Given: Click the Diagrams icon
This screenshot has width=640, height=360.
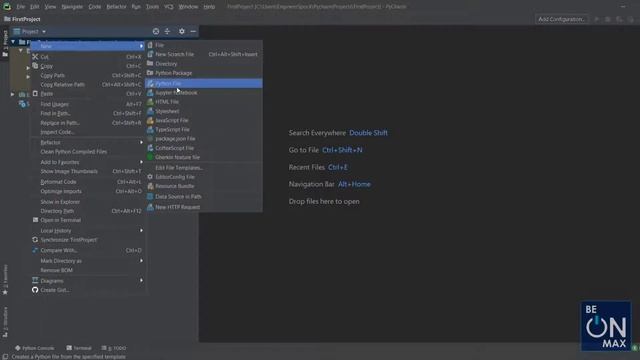Looking at the screenshot, I should click(x=35, y=281).
